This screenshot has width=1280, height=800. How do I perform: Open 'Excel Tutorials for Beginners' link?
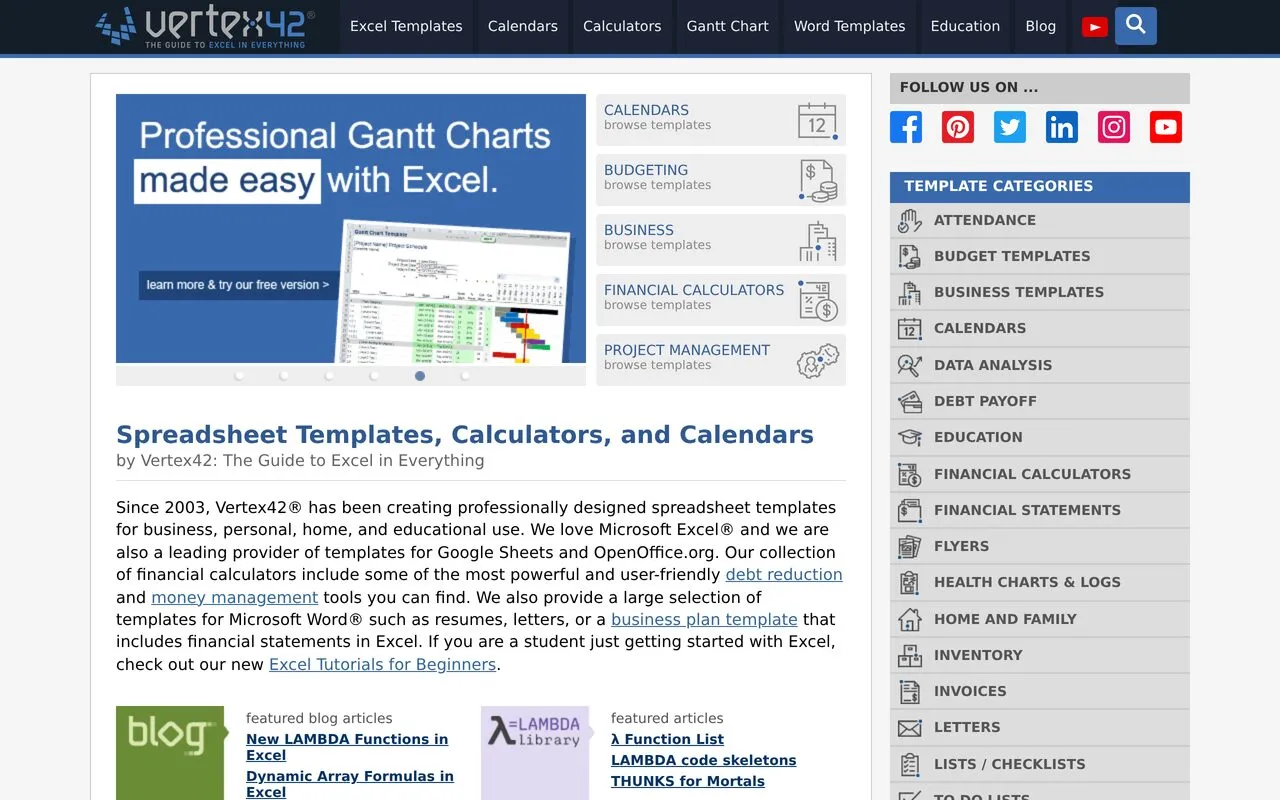[x=382, y=665]
